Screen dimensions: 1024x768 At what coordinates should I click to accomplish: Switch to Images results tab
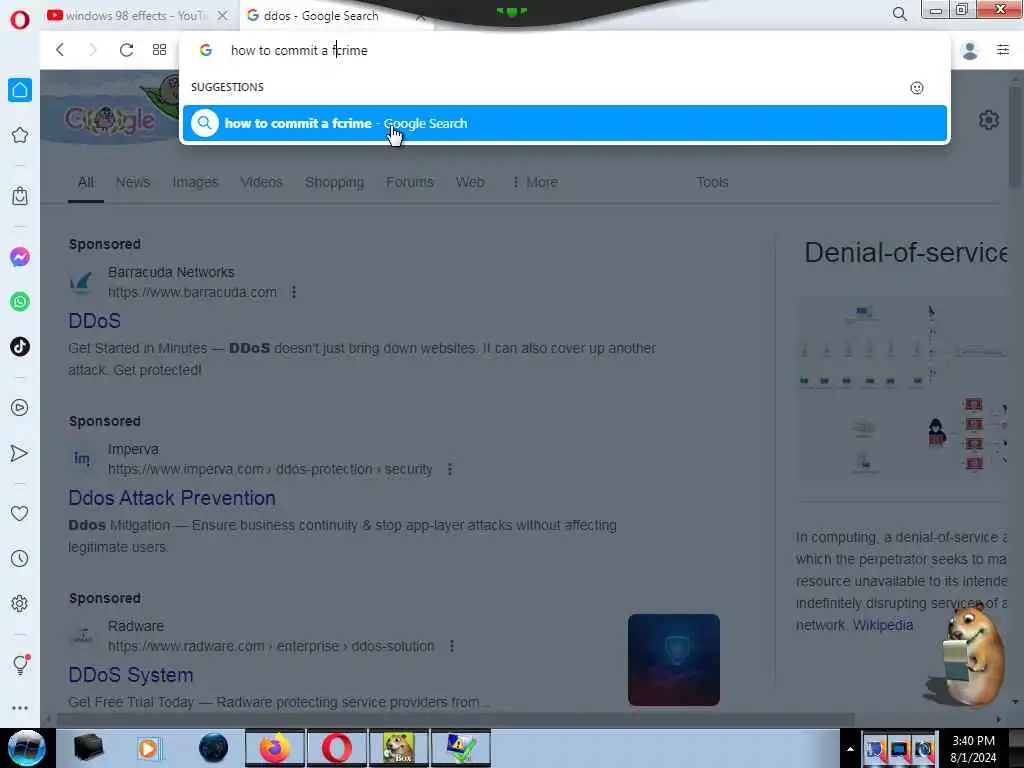[x=195, y=182]
